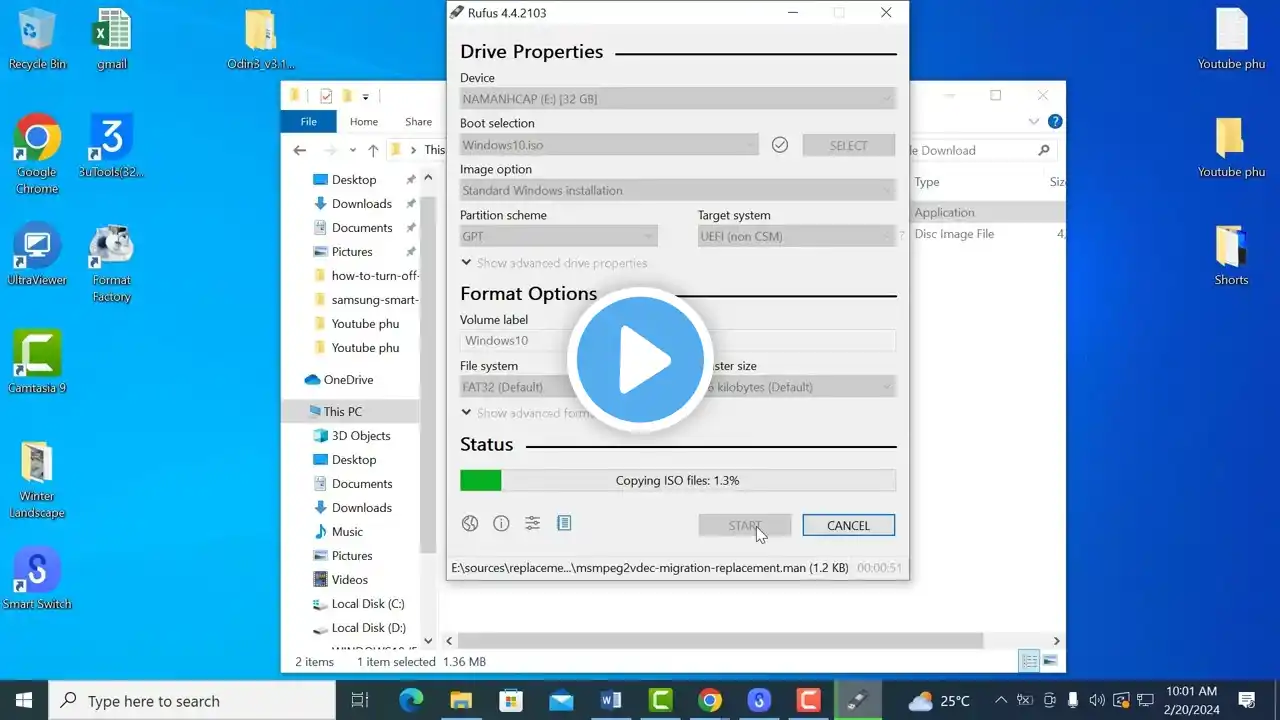Open notification center icon
This screenshot has width=1280, height=720.
pyautogui.click(x=1247, y=700)
